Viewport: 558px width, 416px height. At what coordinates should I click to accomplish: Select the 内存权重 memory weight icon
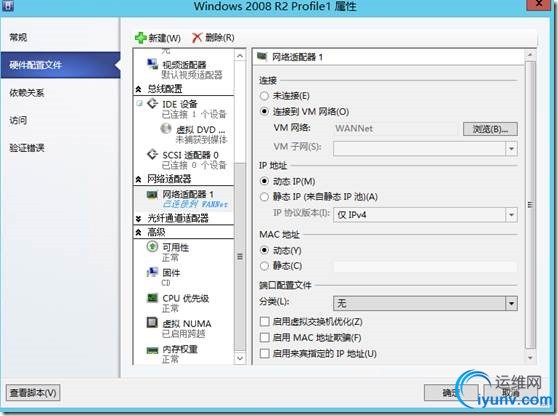point(152,351)
